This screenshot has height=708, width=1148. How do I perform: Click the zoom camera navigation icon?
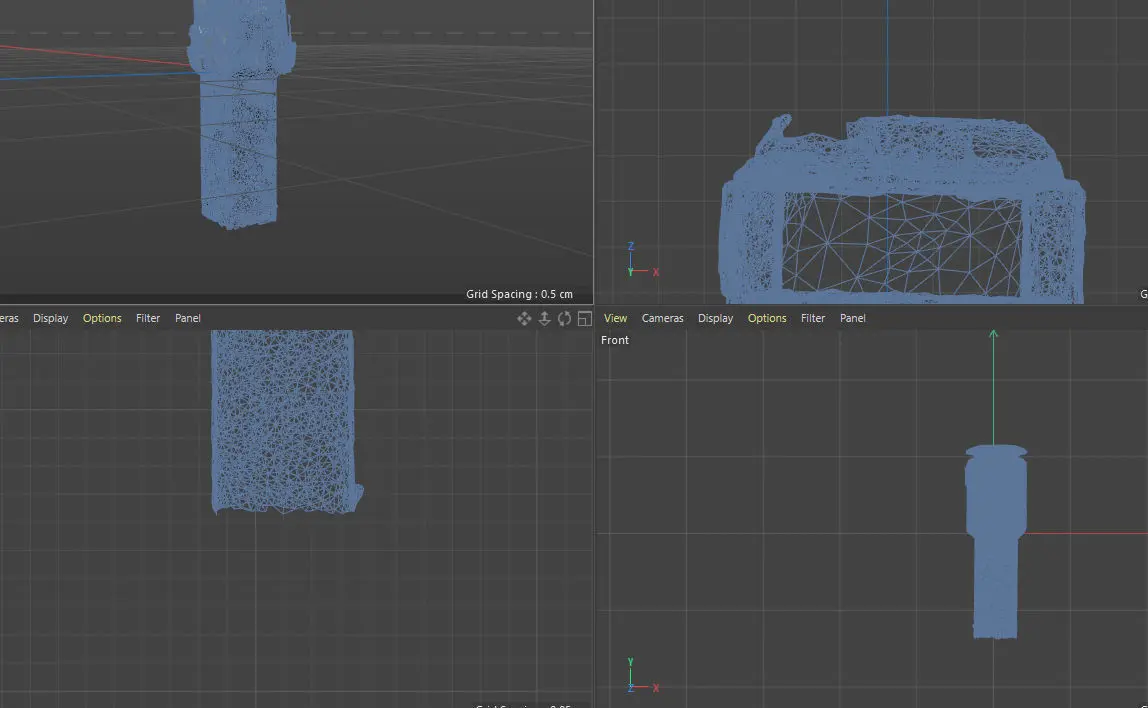click(545, 318)
